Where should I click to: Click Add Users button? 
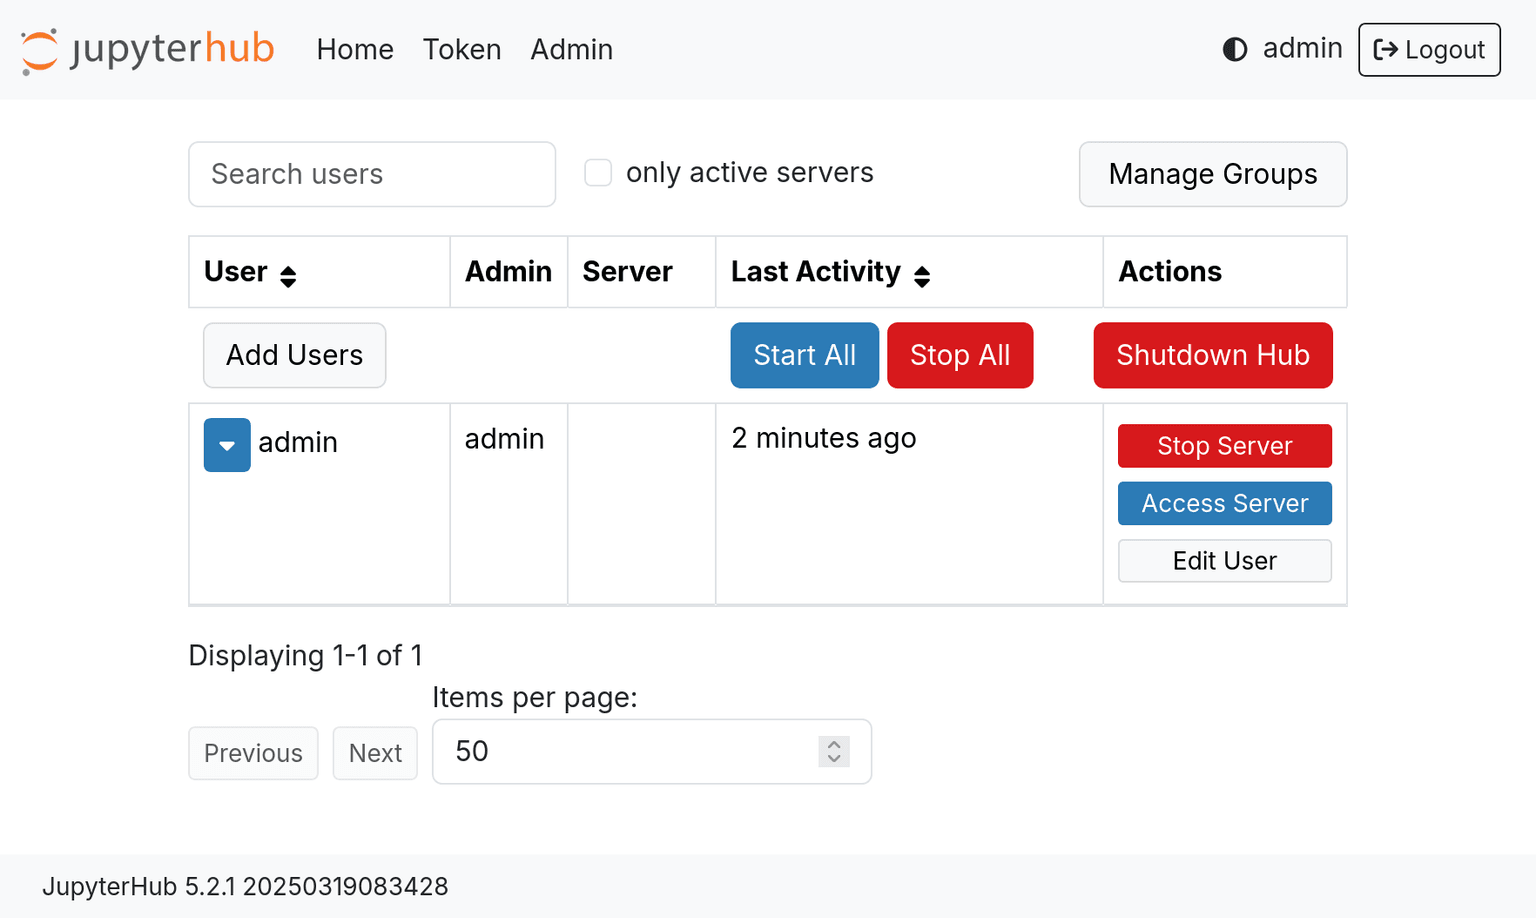click(295, 355)
